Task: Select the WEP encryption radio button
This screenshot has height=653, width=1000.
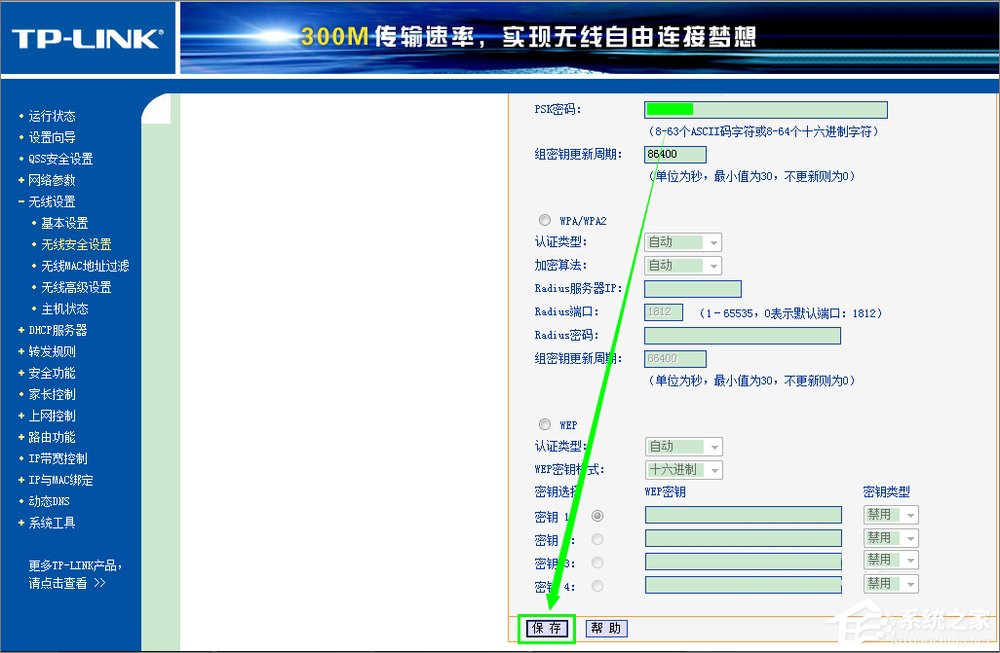Action: 545,423
